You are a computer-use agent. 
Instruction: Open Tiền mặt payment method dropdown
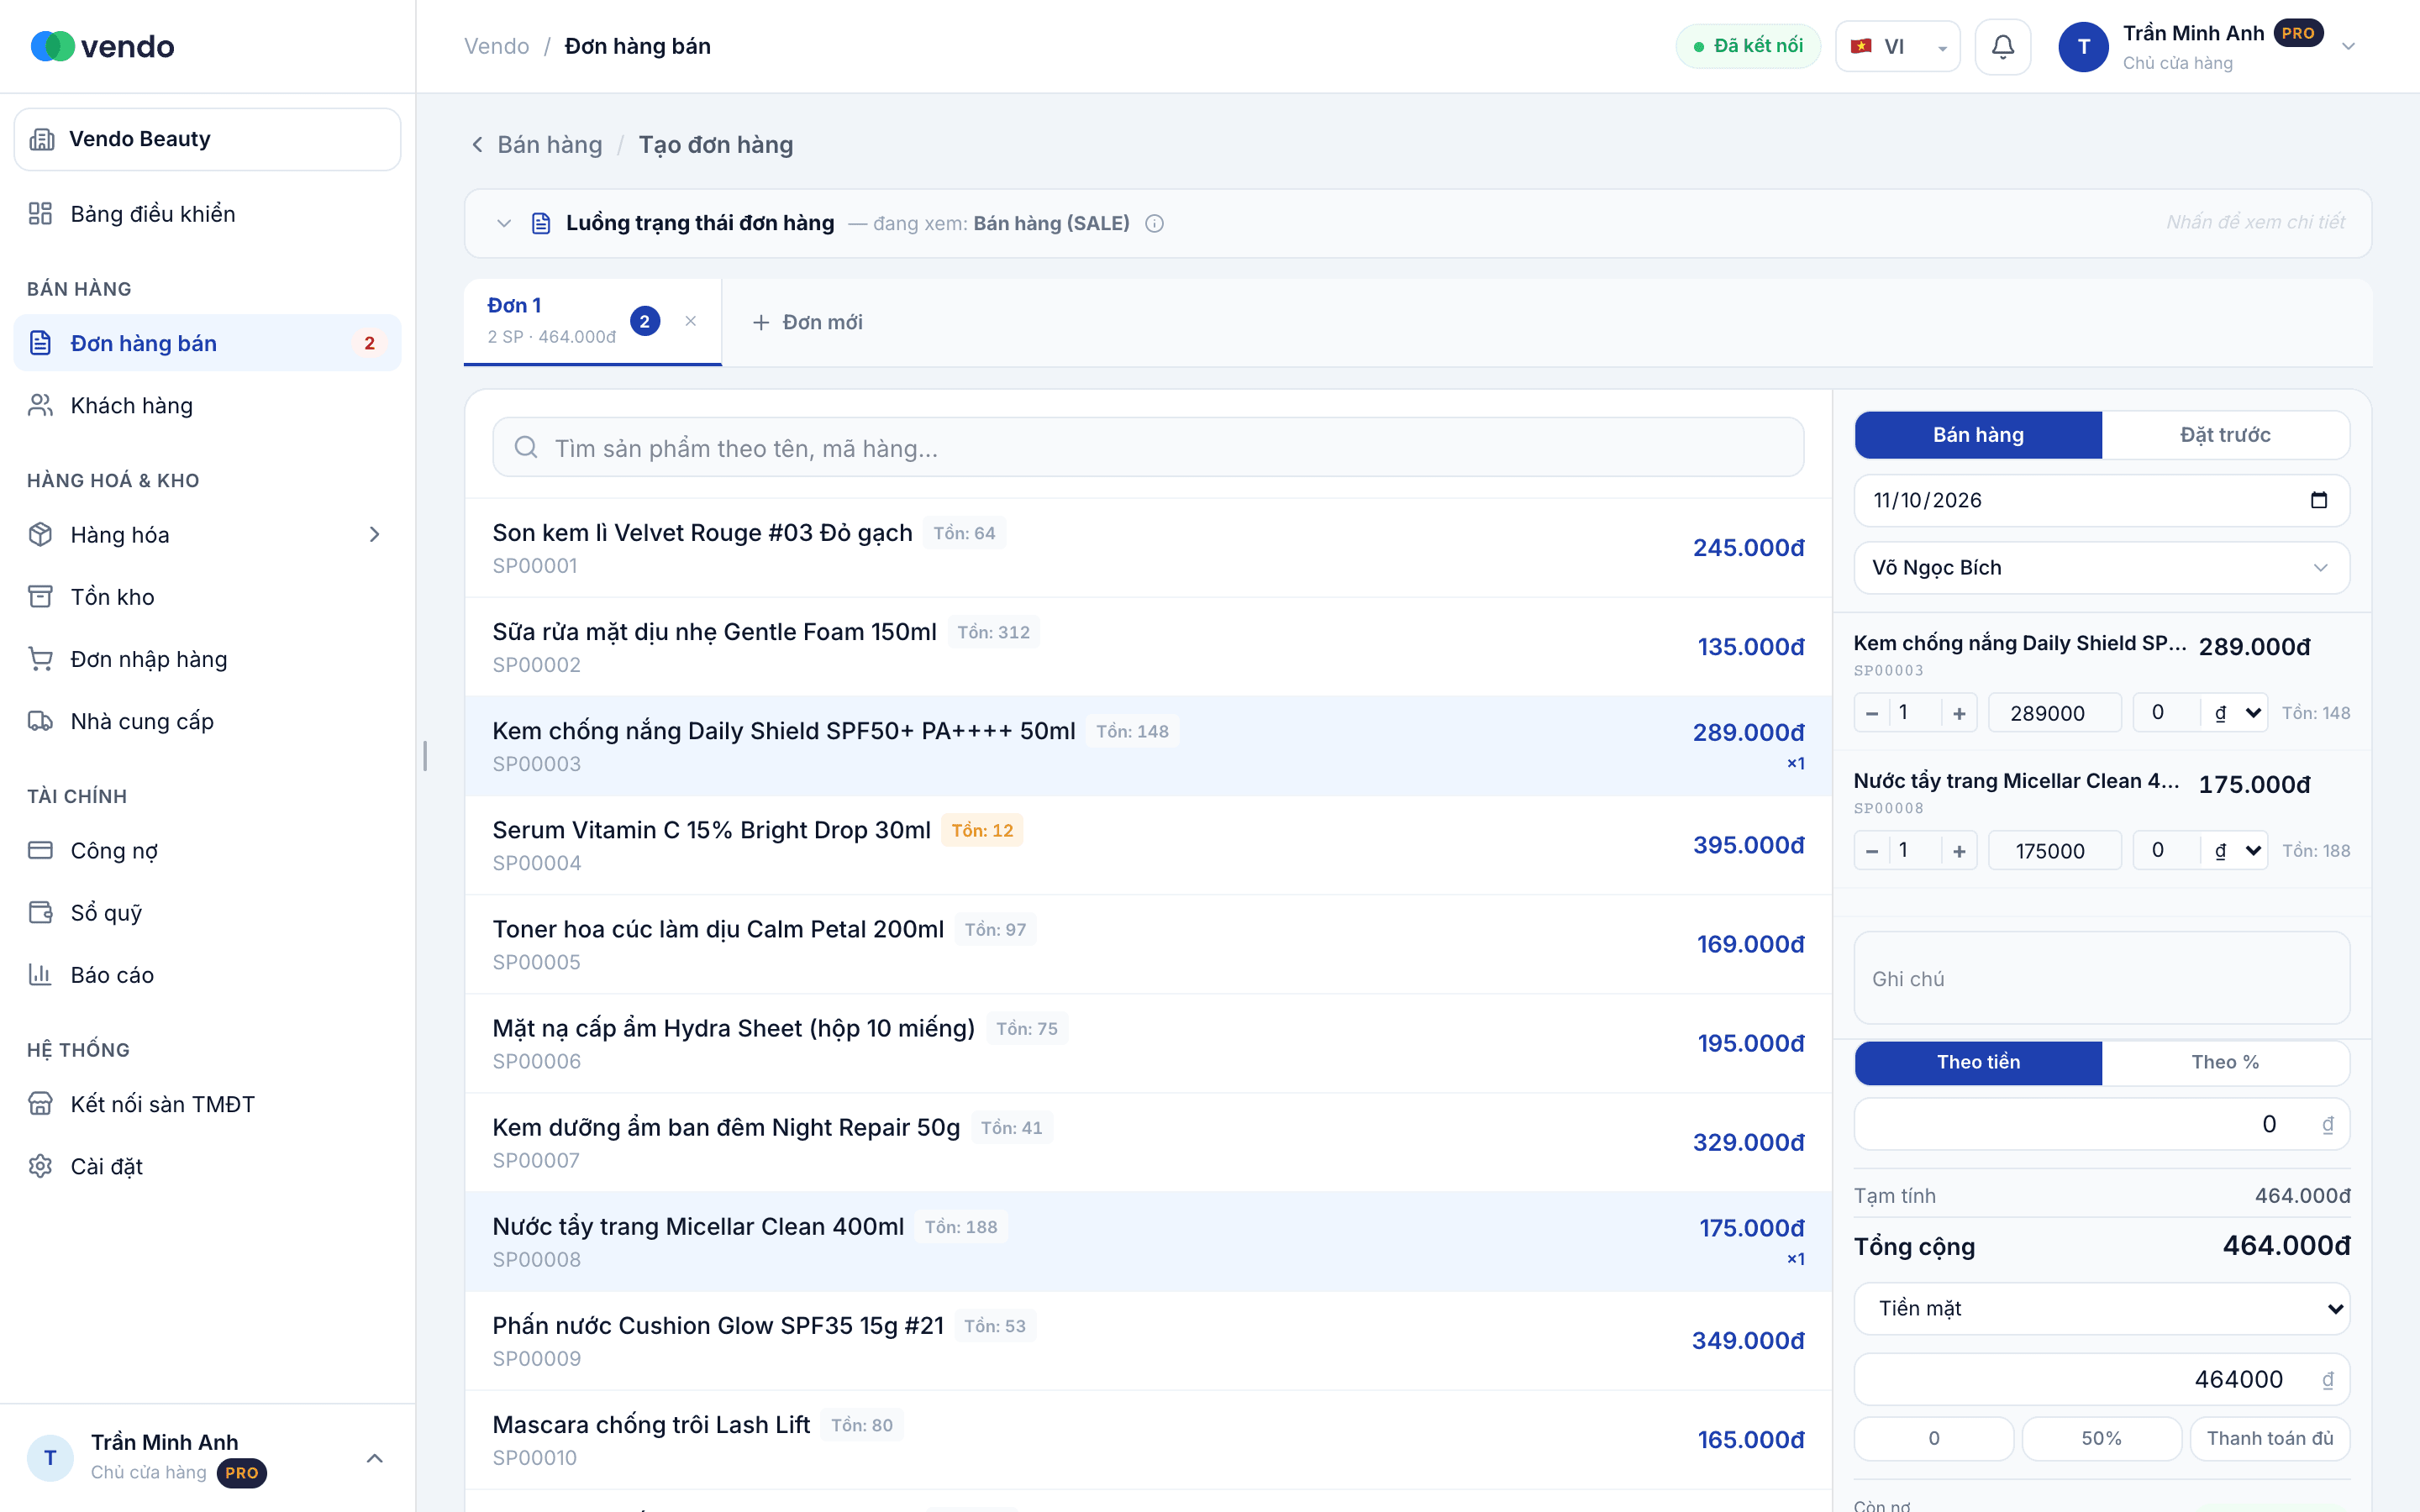[2101, 1308]
